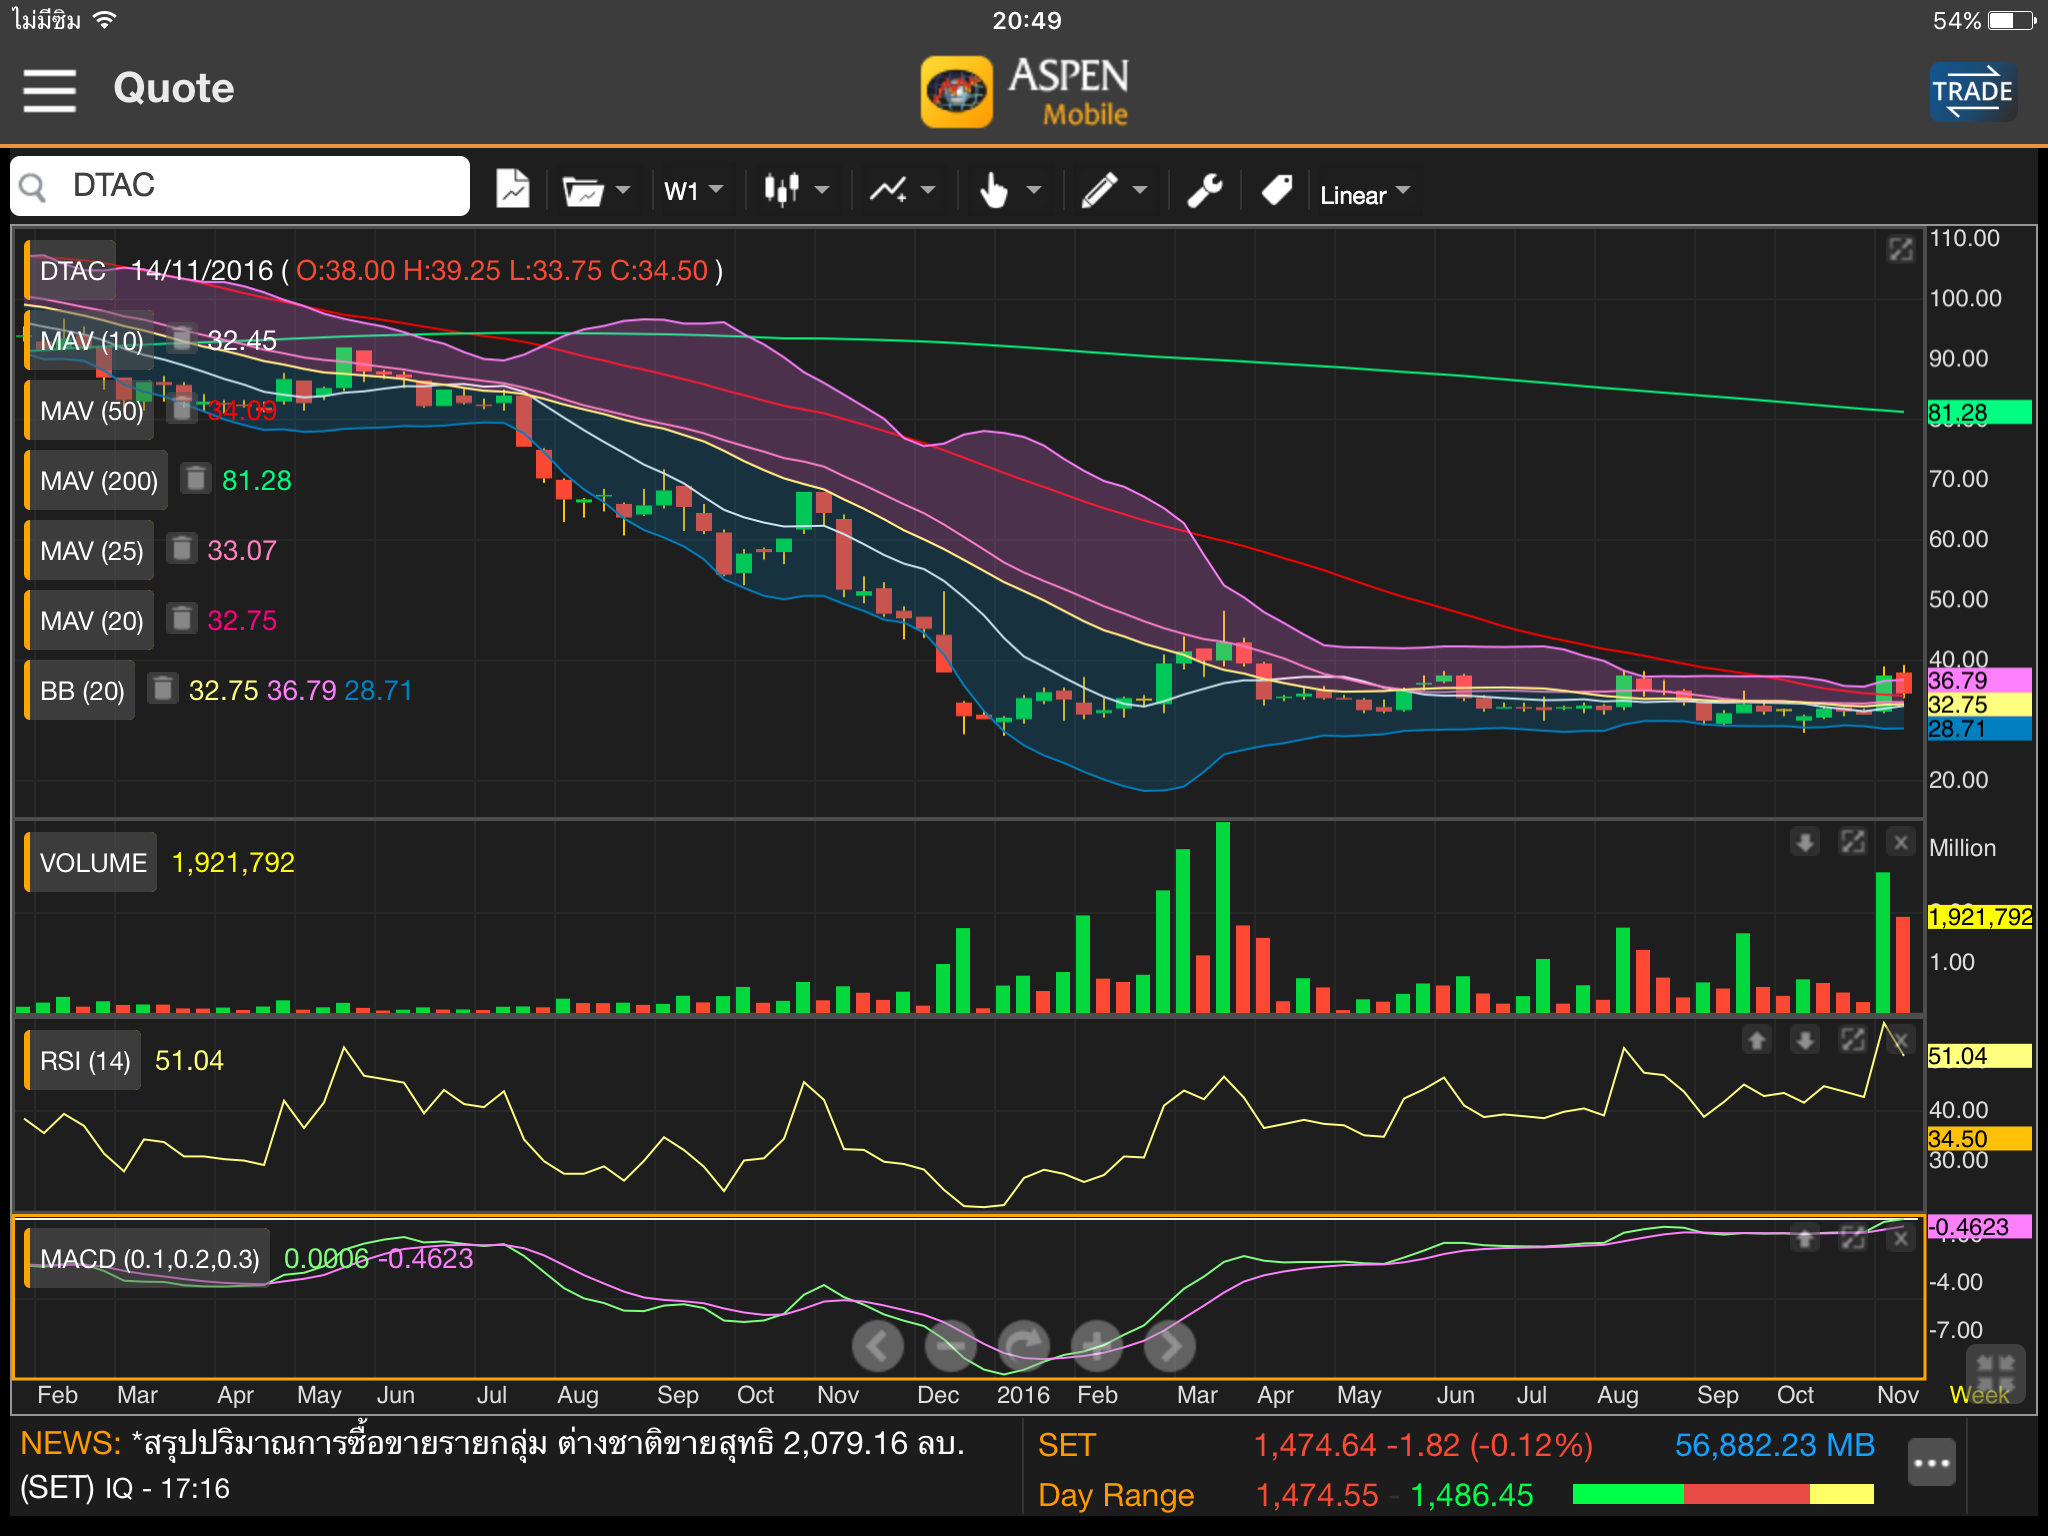Zoom in with the plus button

coord(1097,1346)
